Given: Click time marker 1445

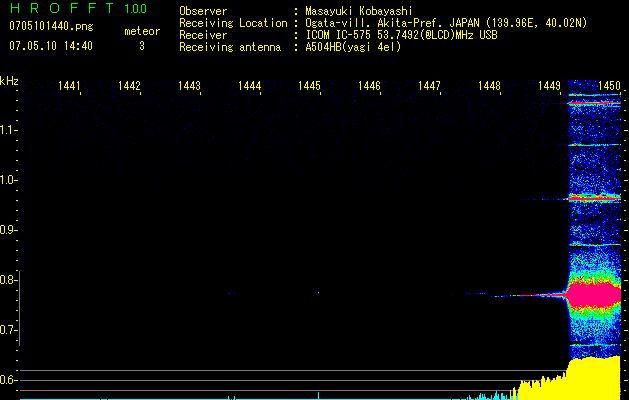Looking at the screenshot, I should coord(309,86).
